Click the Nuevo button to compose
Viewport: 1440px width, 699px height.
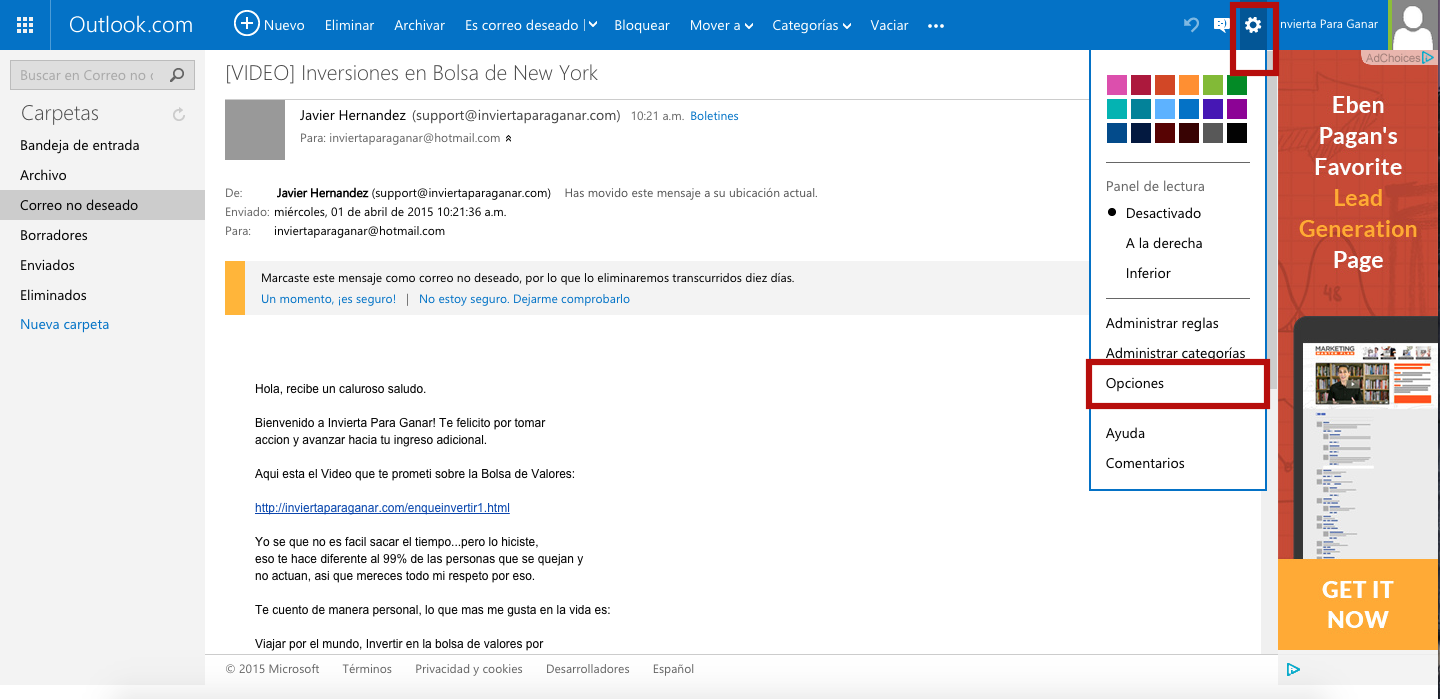click(269, 25)
